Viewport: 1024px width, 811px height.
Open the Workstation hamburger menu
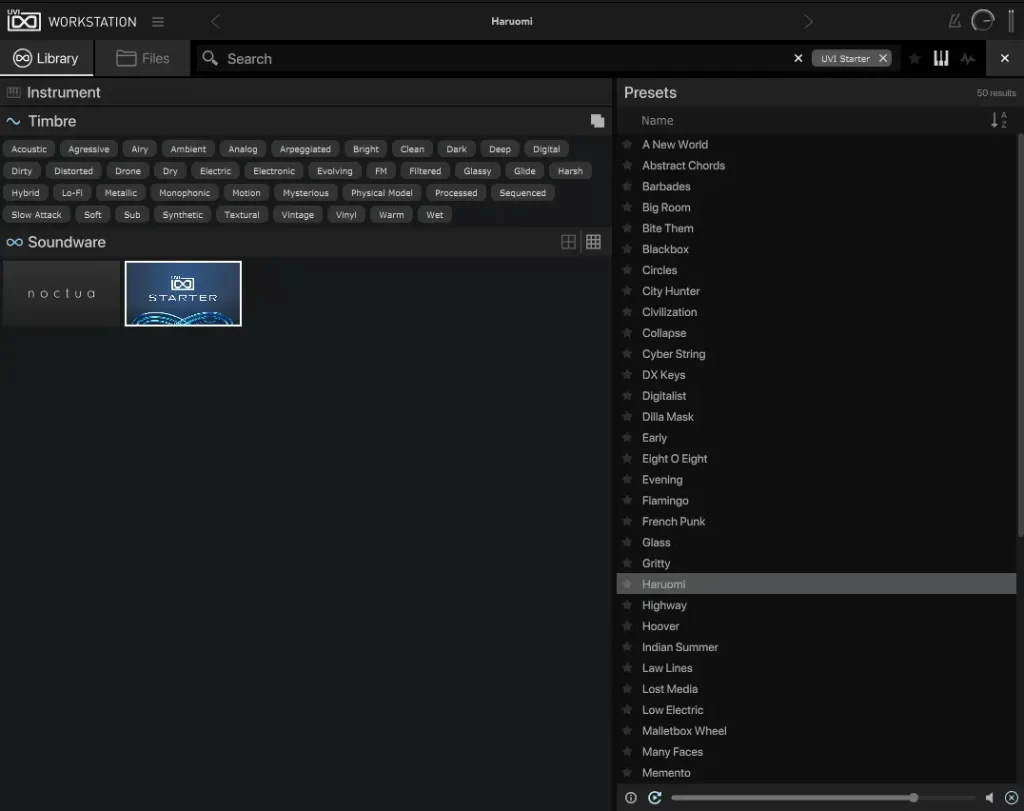tap(158, 22)
